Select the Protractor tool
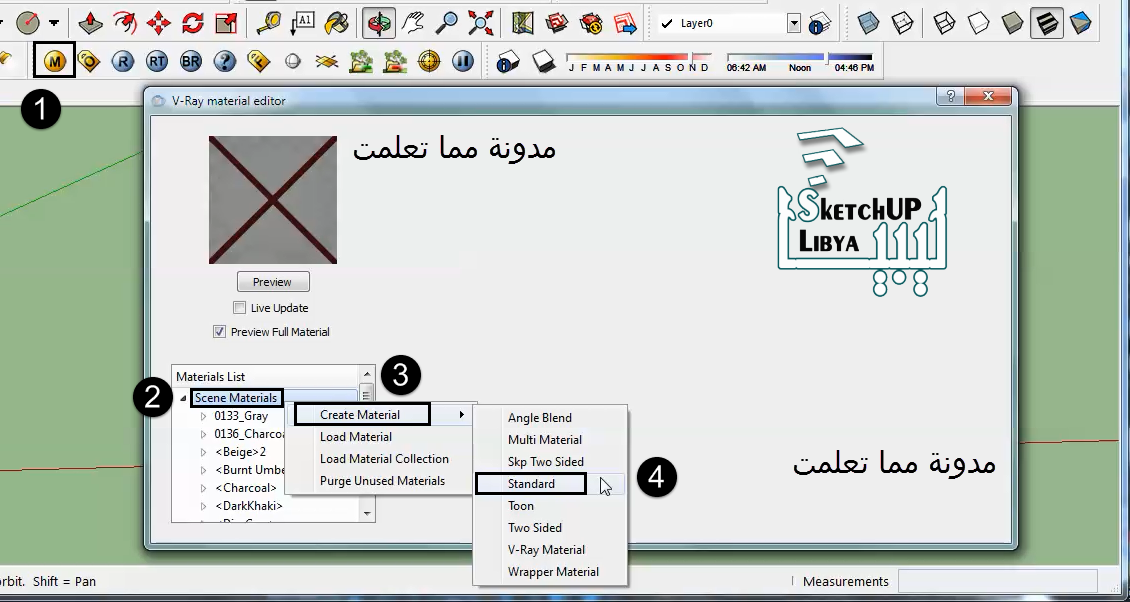The image size is (1130, 602). tap(27, 23)
